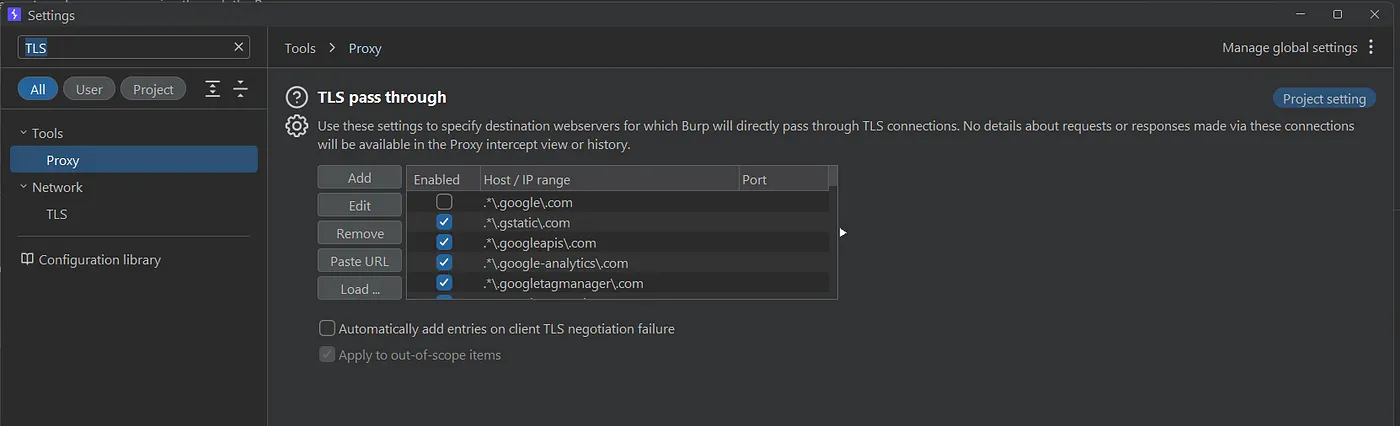
Task: Open TLS pass through gear options
Action: (x=296, y=126)
